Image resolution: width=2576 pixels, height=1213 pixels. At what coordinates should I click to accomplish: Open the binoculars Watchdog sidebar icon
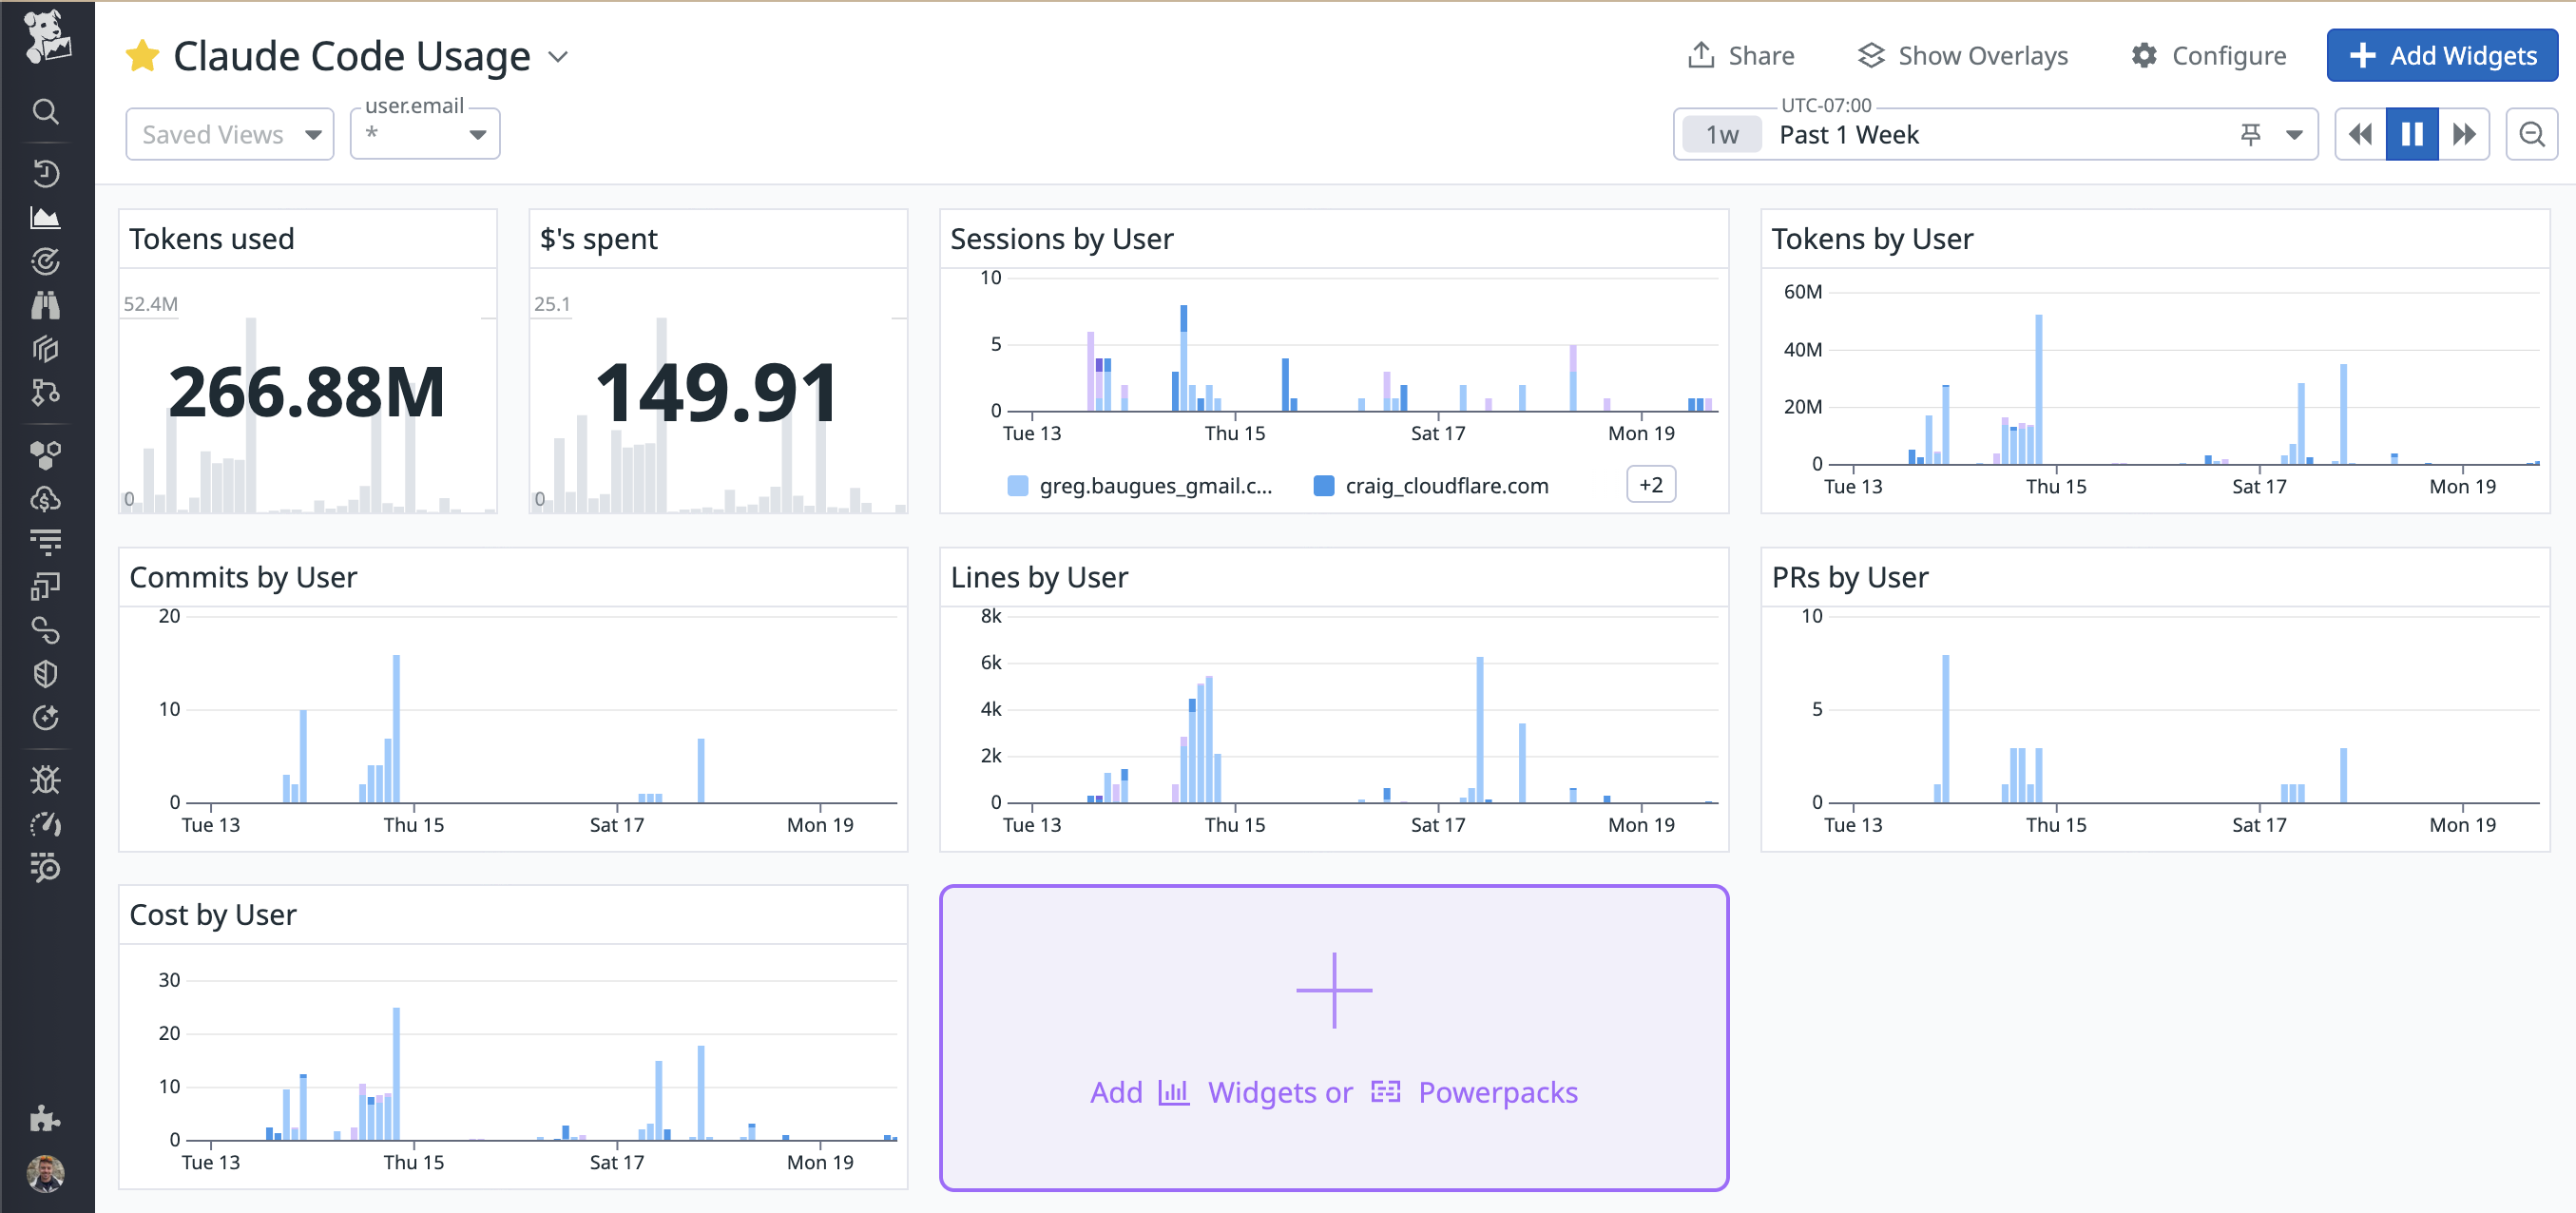(45, 305)
